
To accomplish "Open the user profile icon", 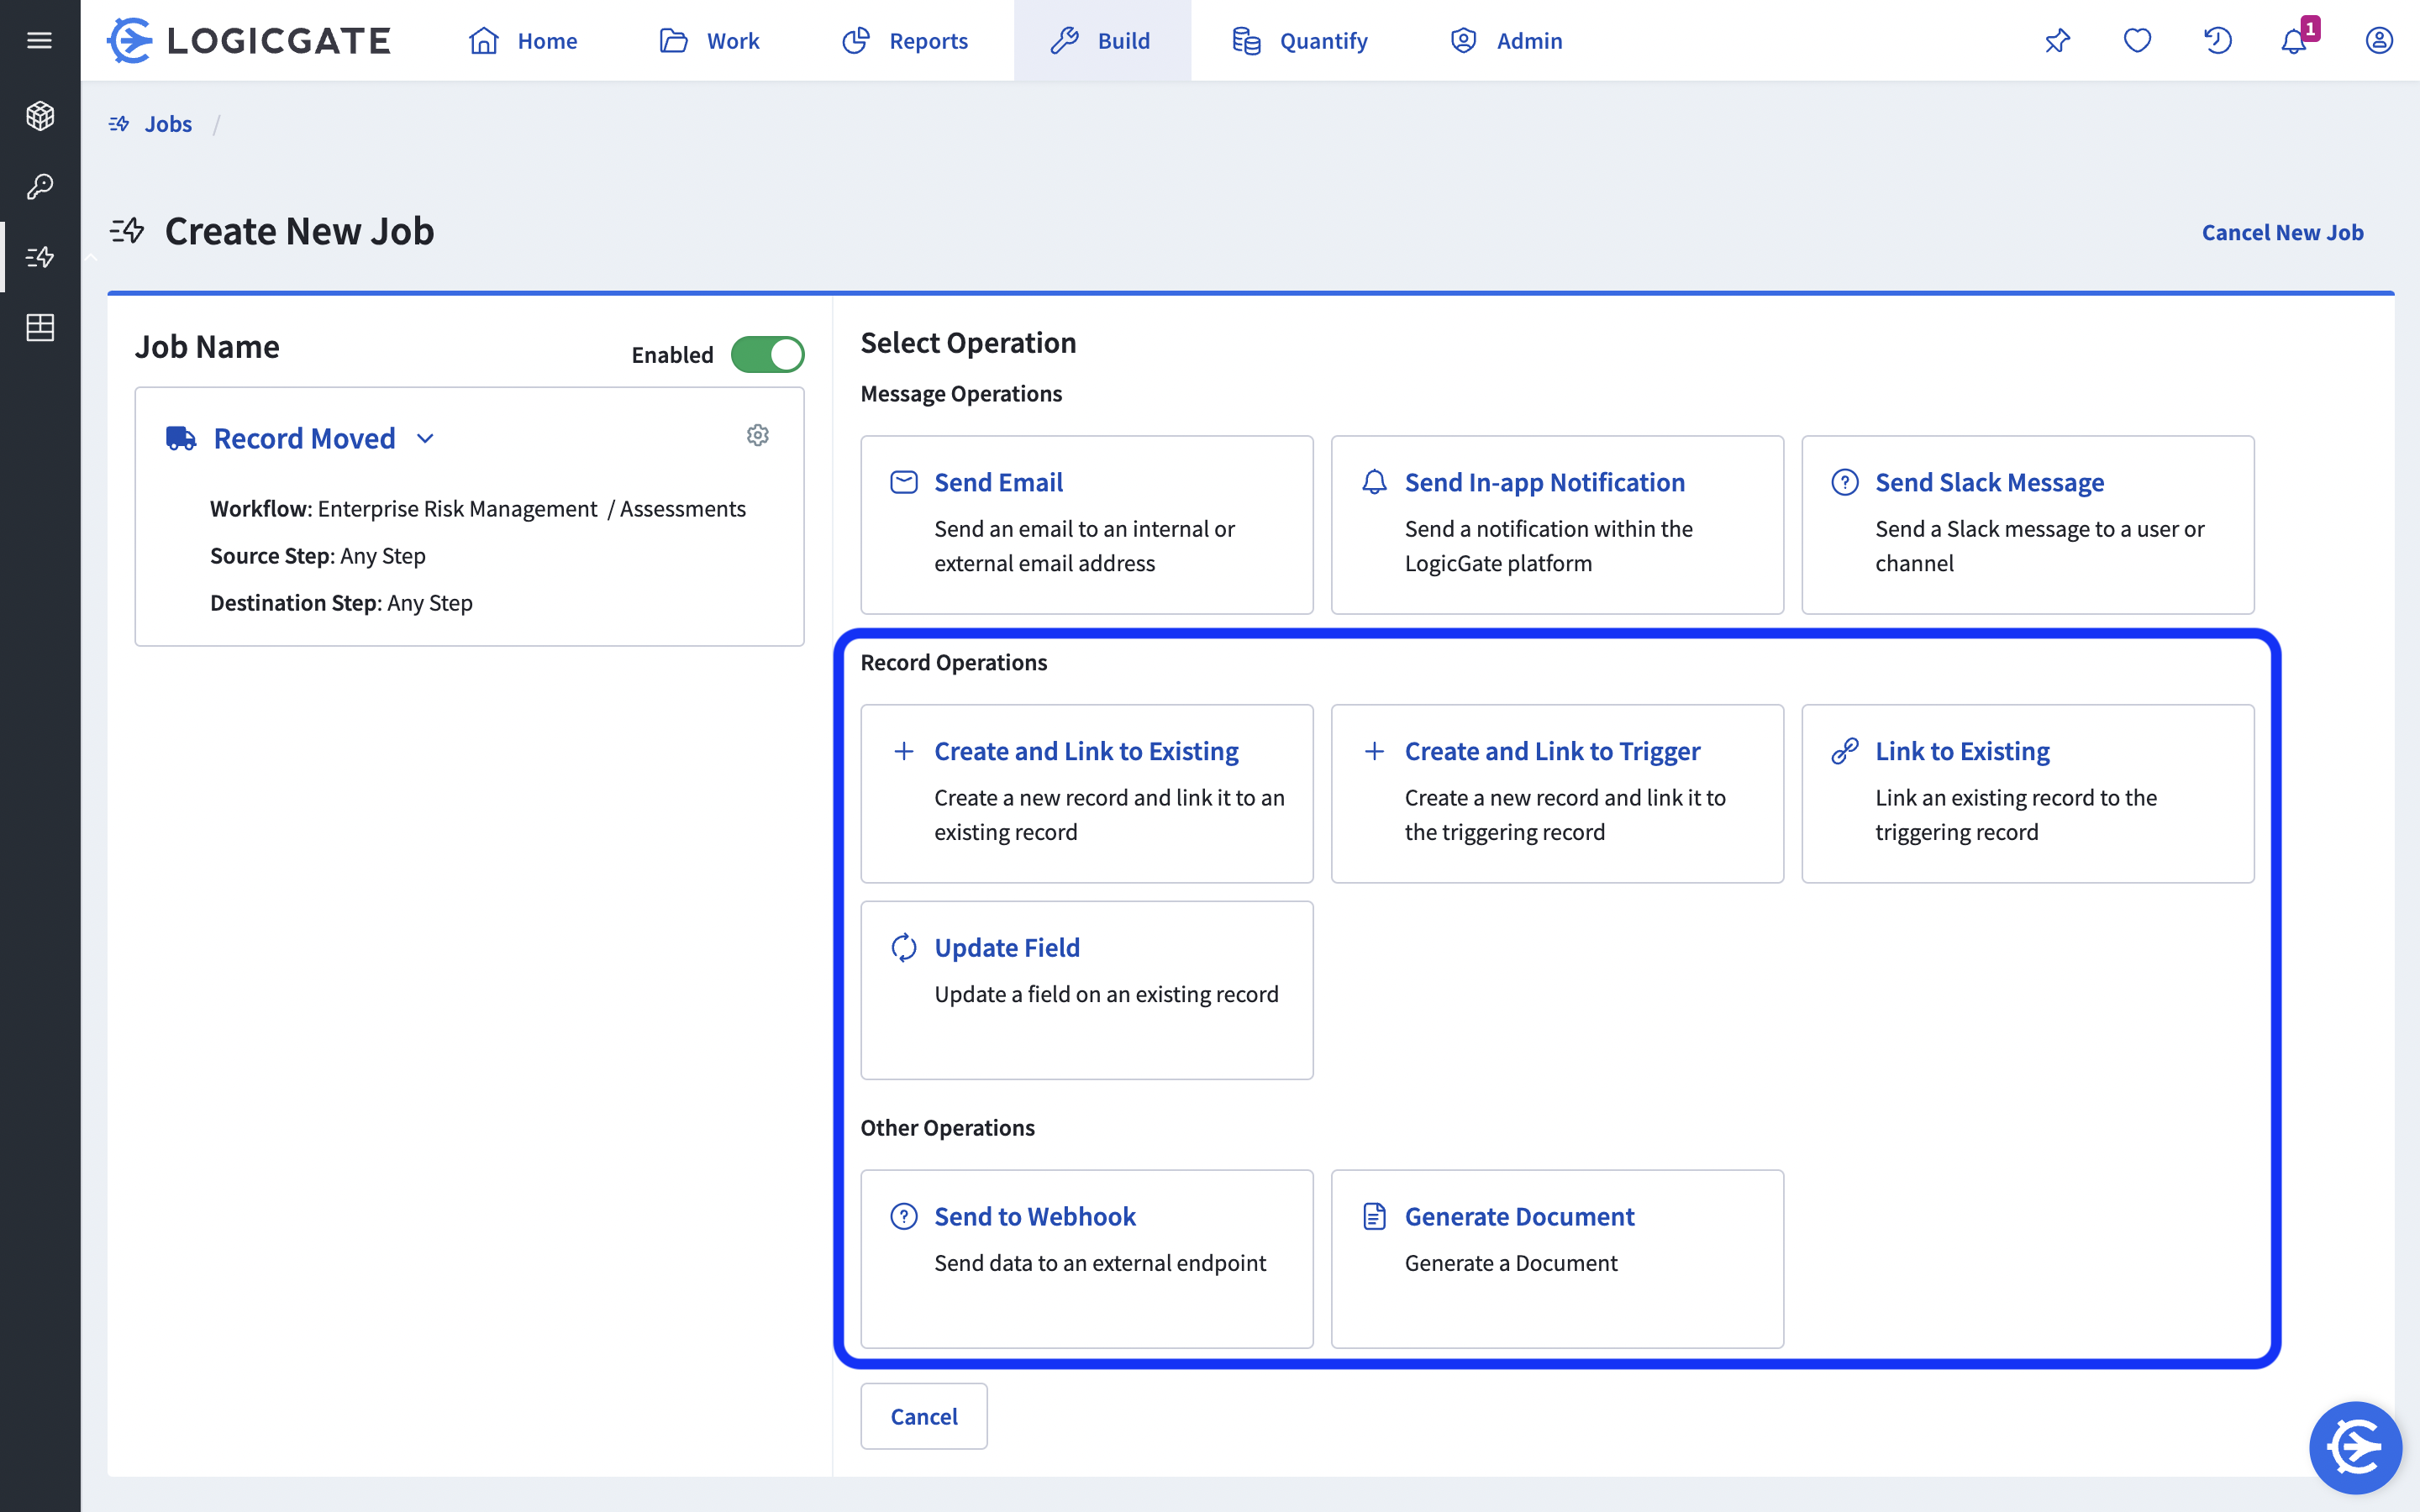I will coord(2380,41).
